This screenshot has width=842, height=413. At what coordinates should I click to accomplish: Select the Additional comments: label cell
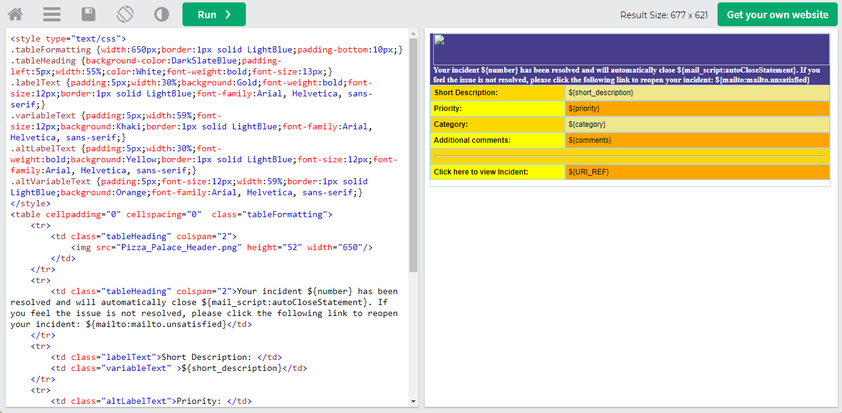(x=498, y=140)
